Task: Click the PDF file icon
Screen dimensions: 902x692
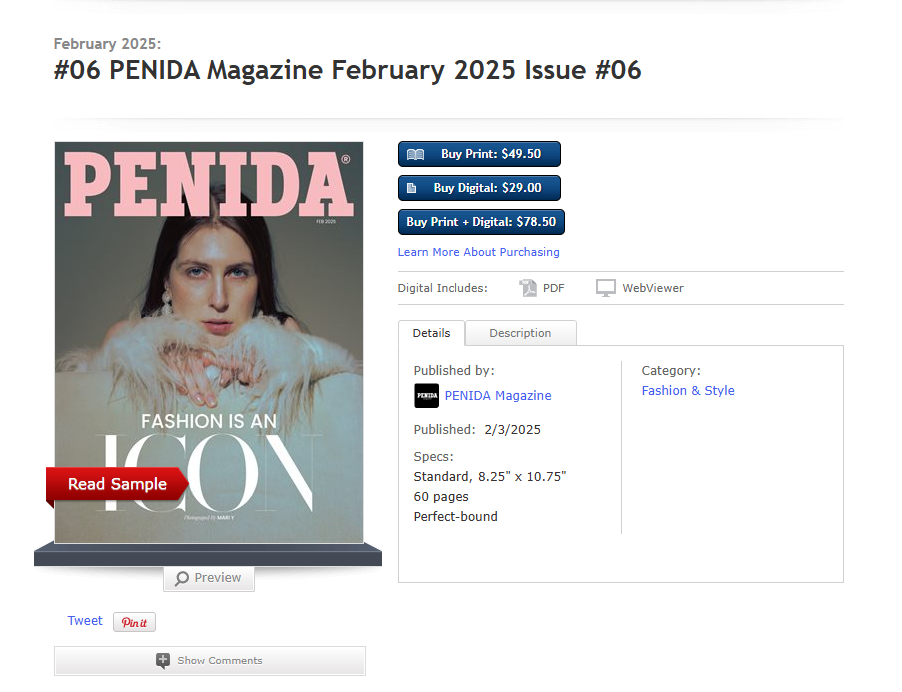Action: 528,288
